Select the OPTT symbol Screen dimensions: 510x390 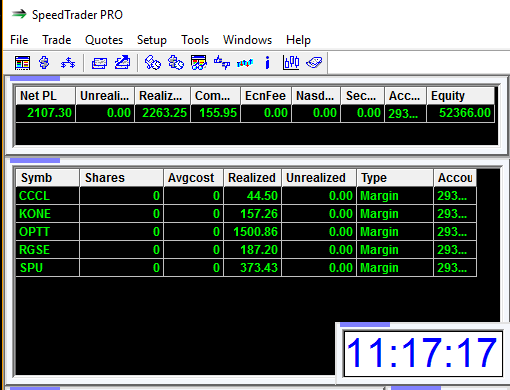[x=34, y=232]
